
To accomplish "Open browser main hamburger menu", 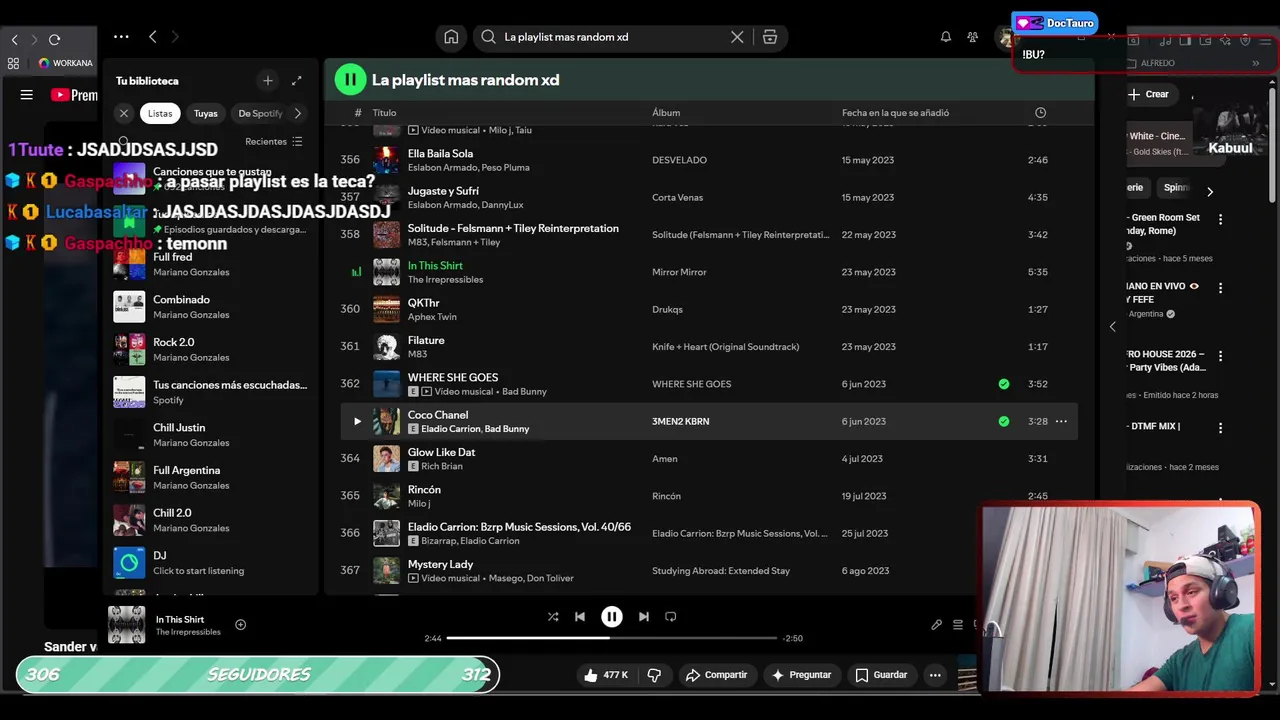I will pos(1266,40).
